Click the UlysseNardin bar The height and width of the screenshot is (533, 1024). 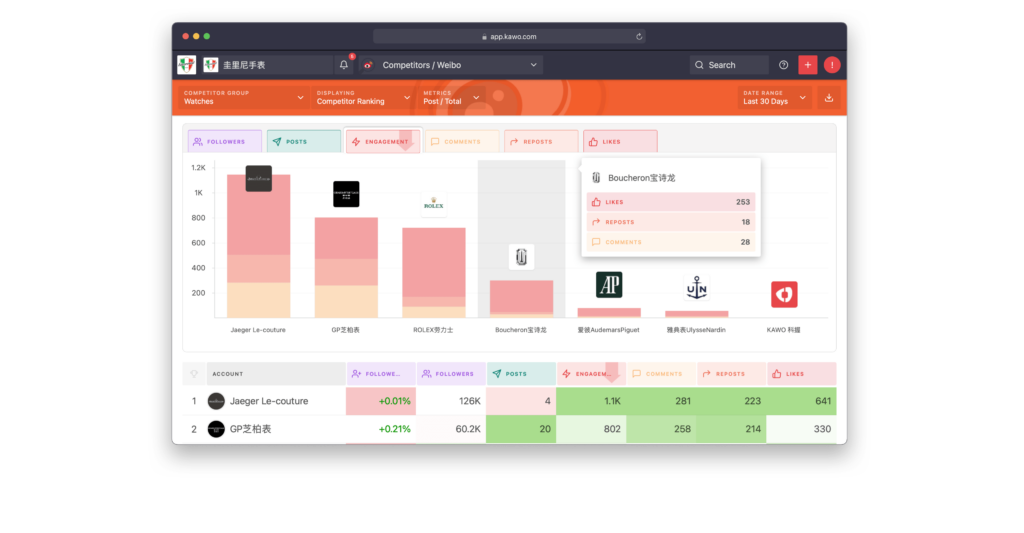click(x=697, y=314)
